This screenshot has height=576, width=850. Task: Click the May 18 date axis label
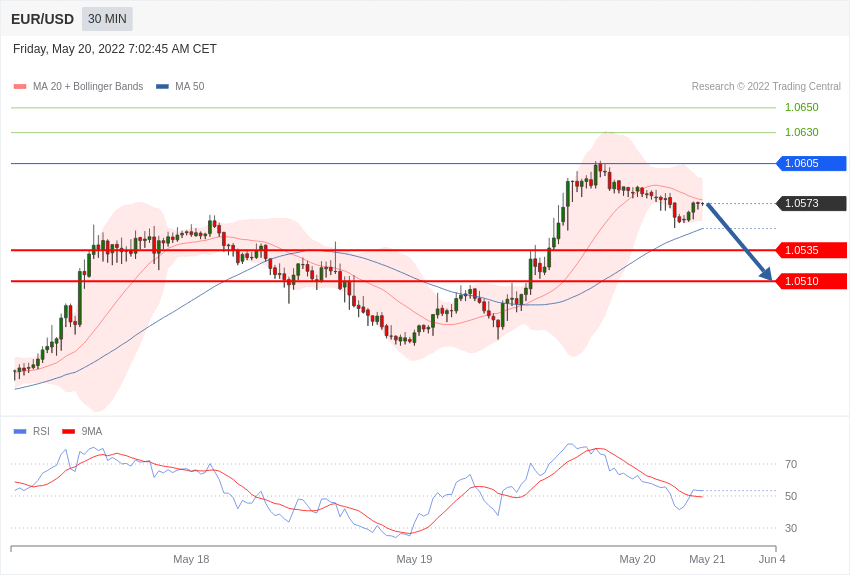(191, 559)
